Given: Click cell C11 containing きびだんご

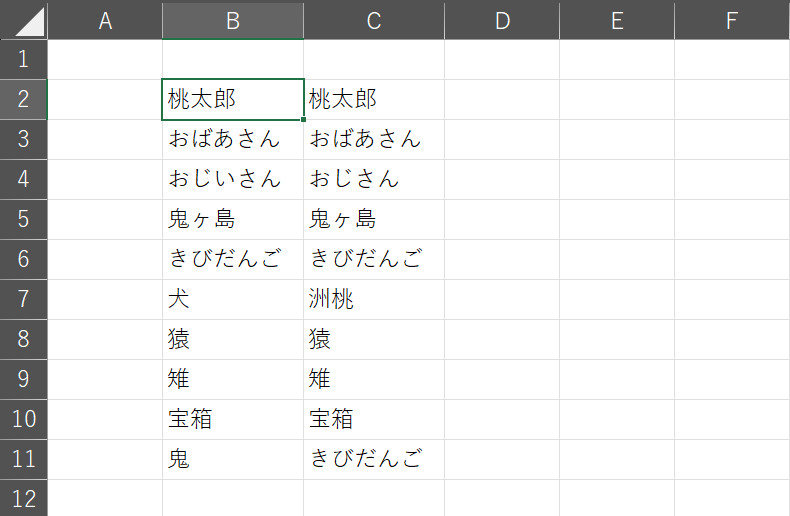Looking at the screenshot, I should (374, 459).
